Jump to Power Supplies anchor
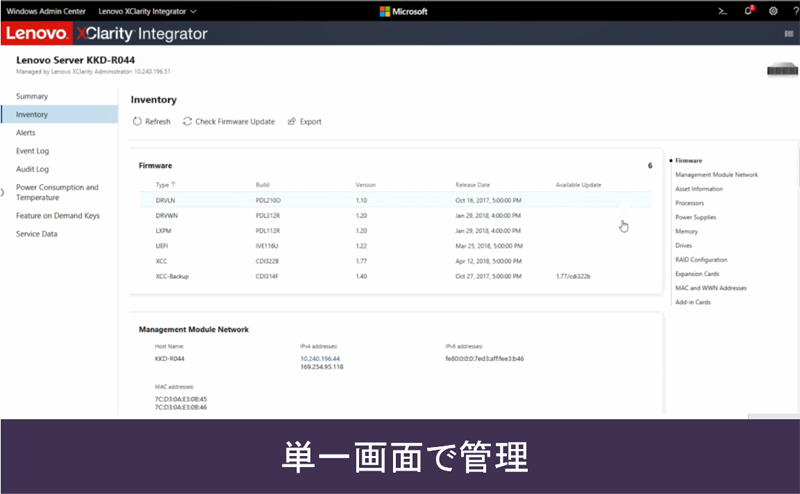This screenshot has height=494, width=800. [695, 217]
